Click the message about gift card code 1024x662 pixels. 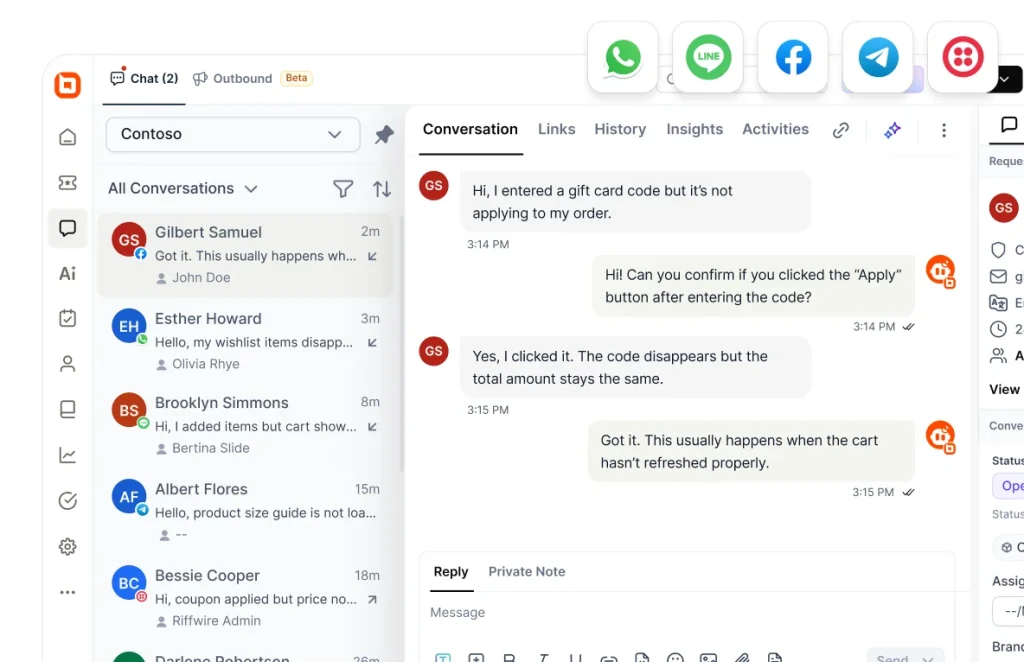pos(635,202)
